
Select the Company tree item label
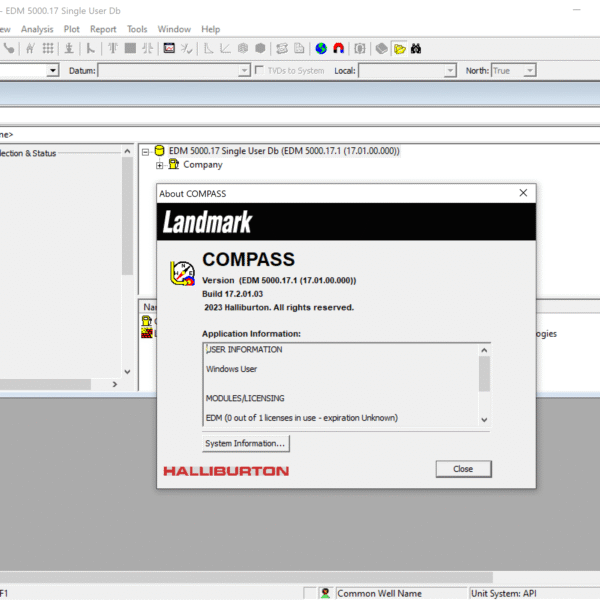tap(203, 165)
